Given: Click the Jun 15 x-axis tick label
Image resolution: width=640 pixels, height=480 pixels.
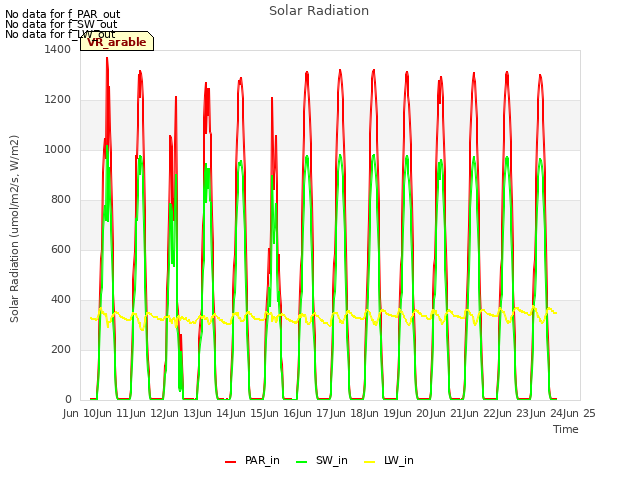Looking at the screenshot, I should 247,413.
